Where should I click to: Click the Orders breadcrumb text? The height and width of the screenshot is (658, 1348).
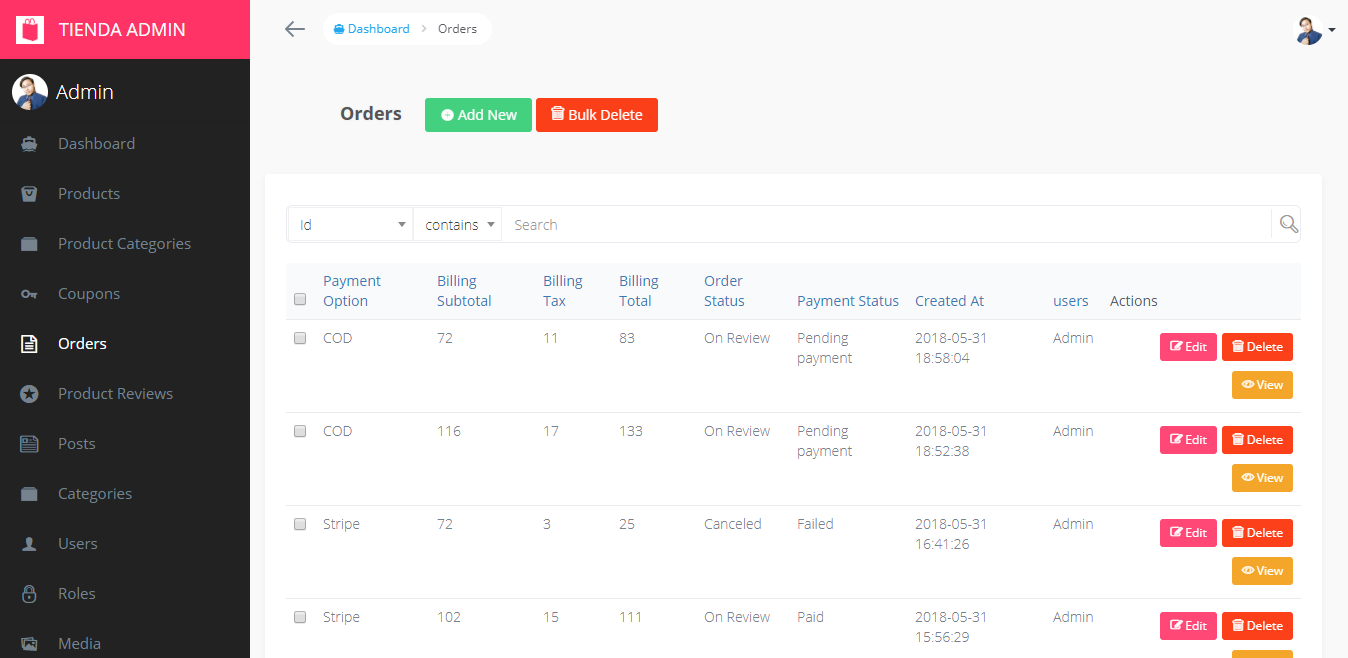[457, 29]
